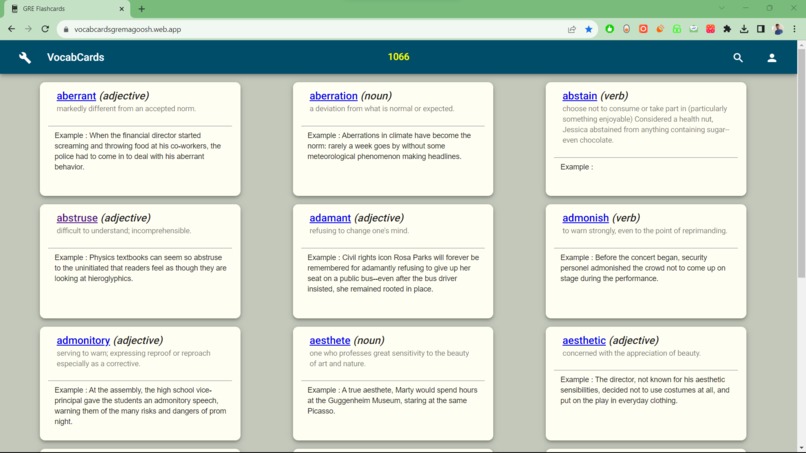Open the Chrome profile avatar

[x=778, y=29]
